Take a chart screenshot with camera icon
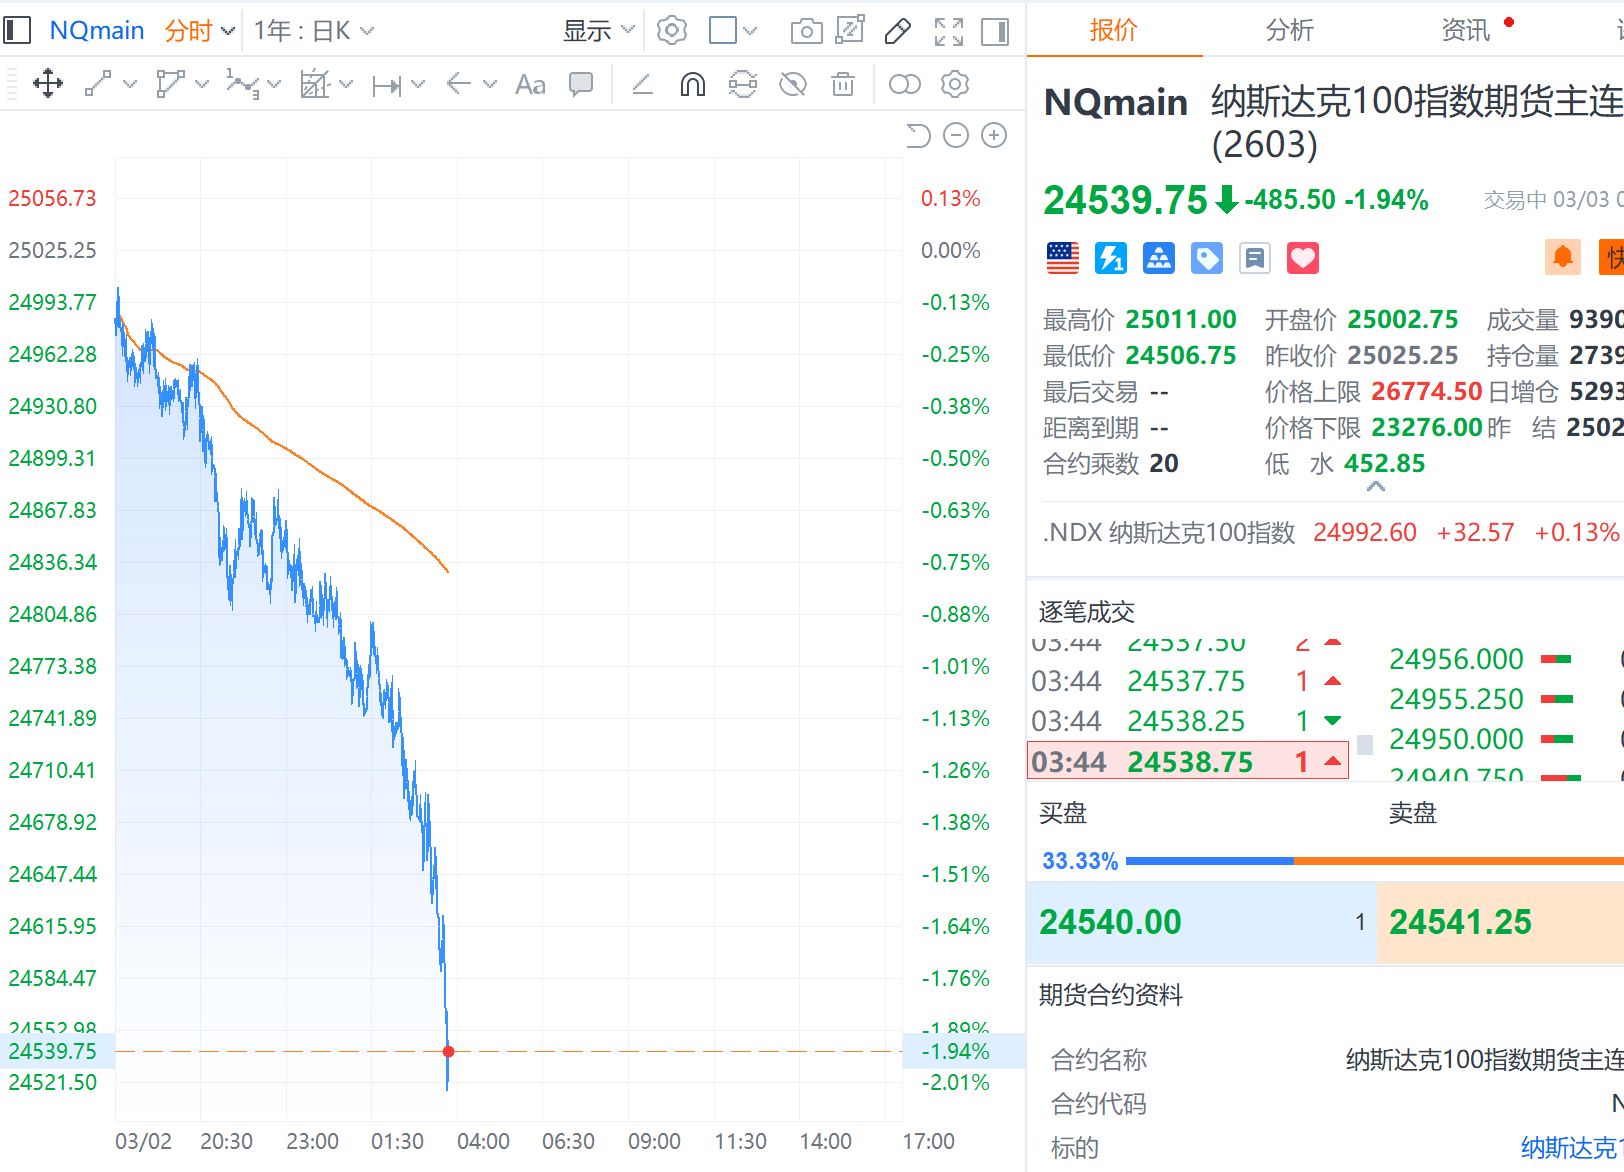Screen dimensions: 1624x1172 (806, 31)
